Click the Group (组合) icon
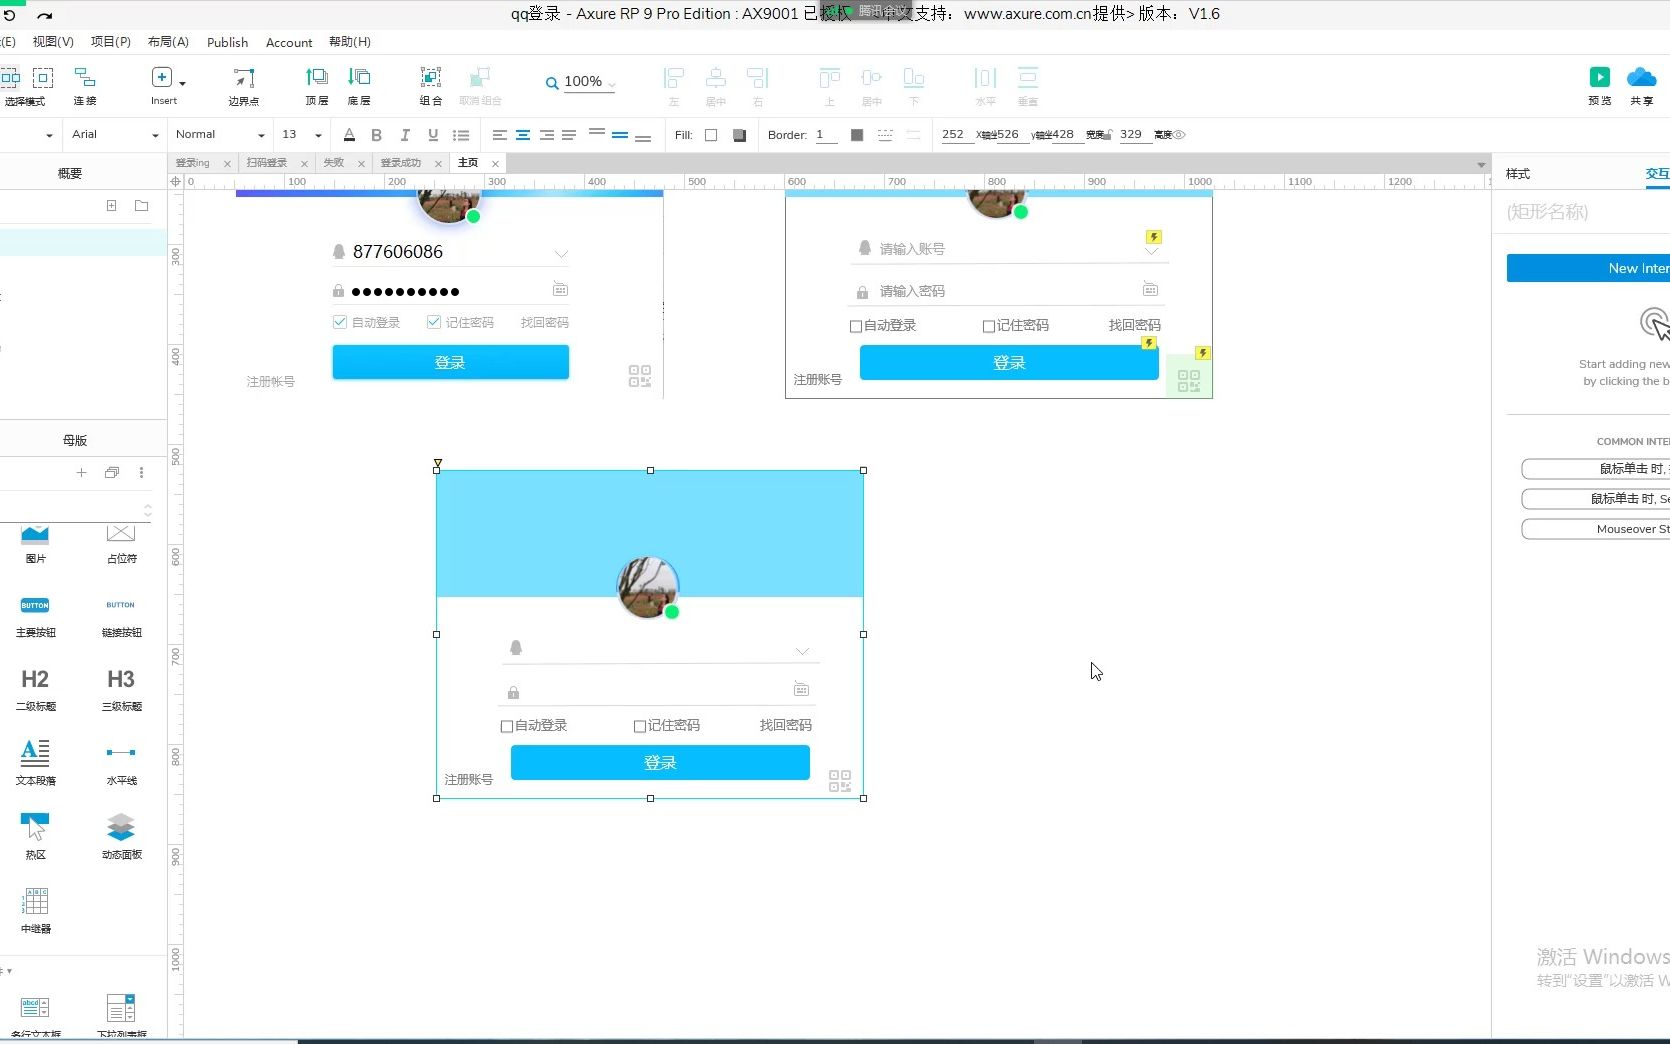This screenshot has height=1044, width=1670. point(431,77)
